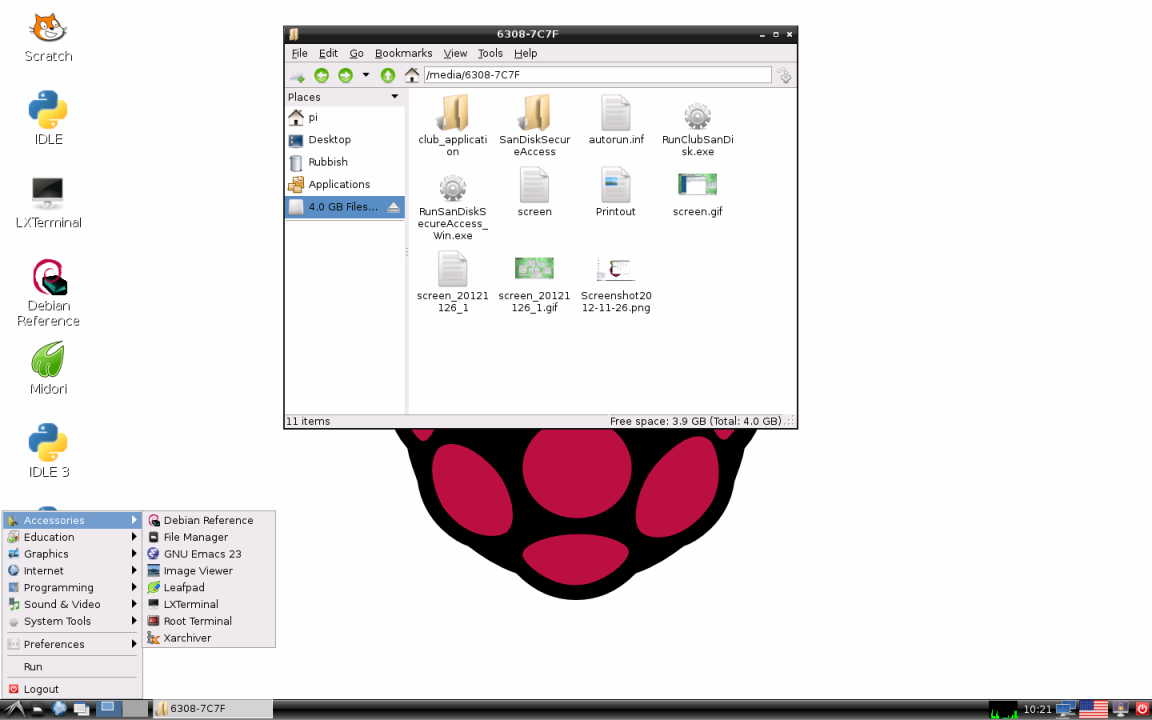Screen dimensions: 1152x720
Task: Click the new tab toolbar icon
Action: tap(298, 76)
